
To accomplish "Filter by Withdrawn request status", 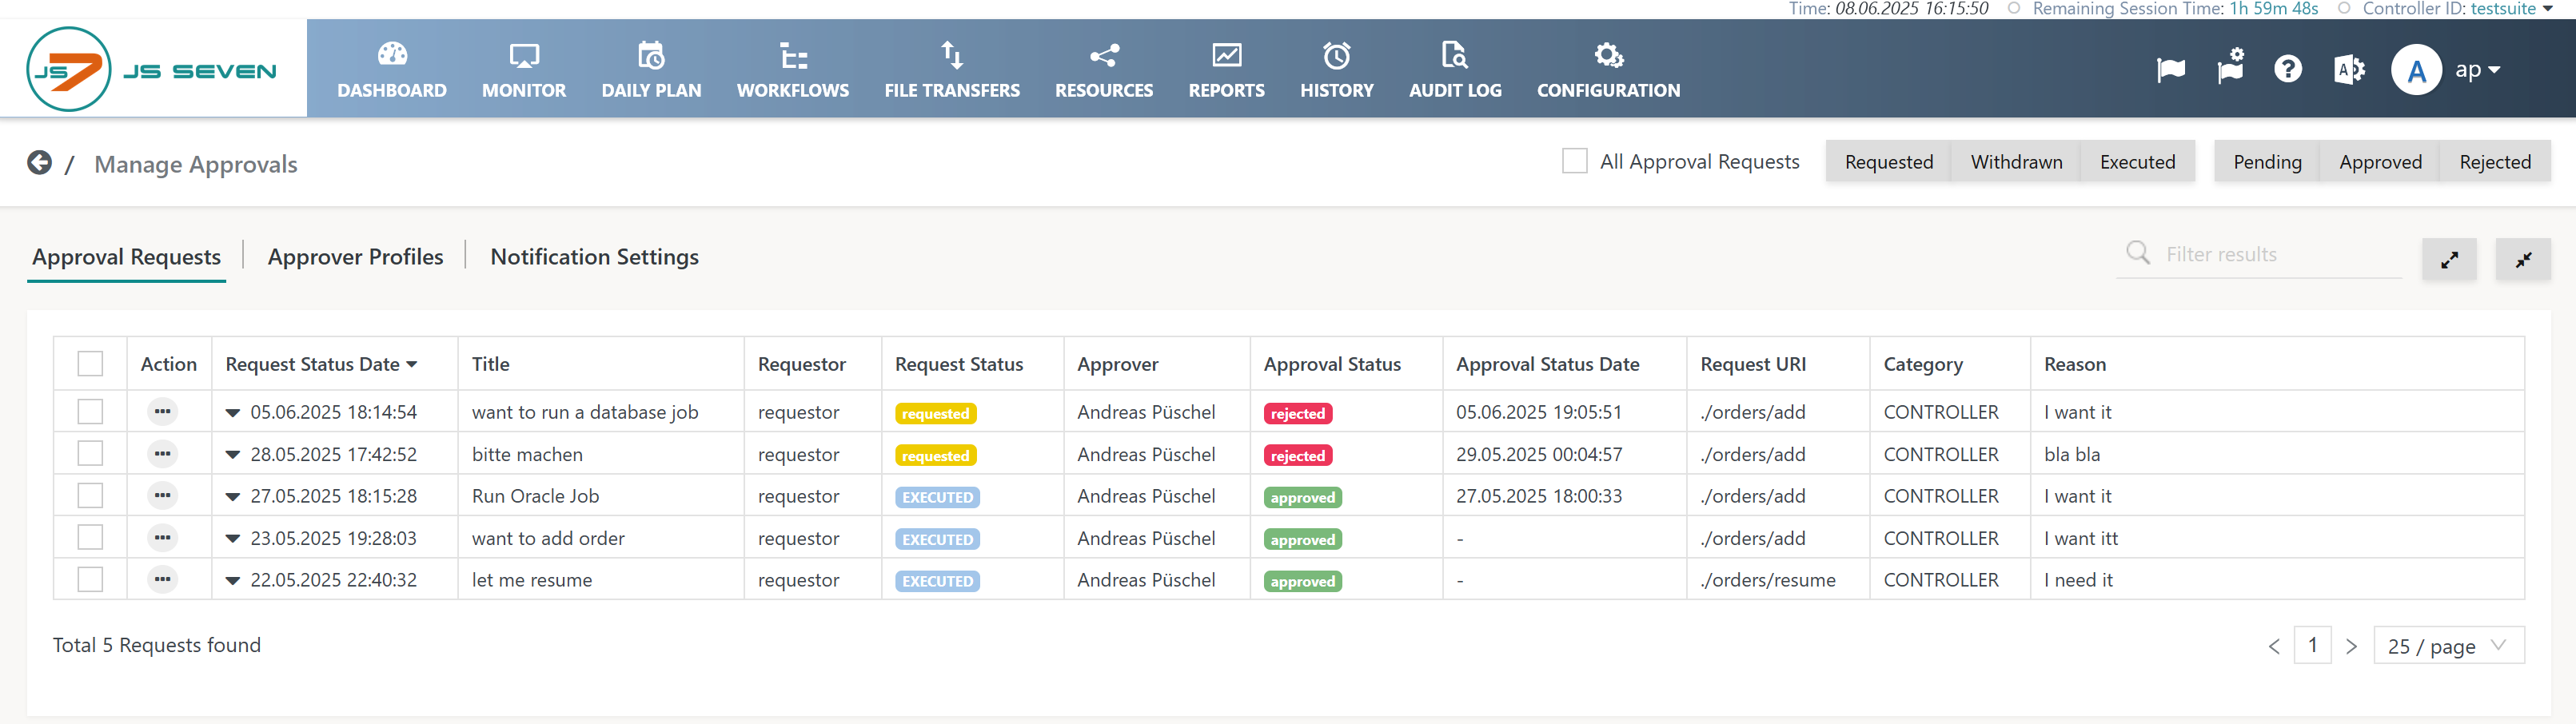I will (x=2015, y=162).
